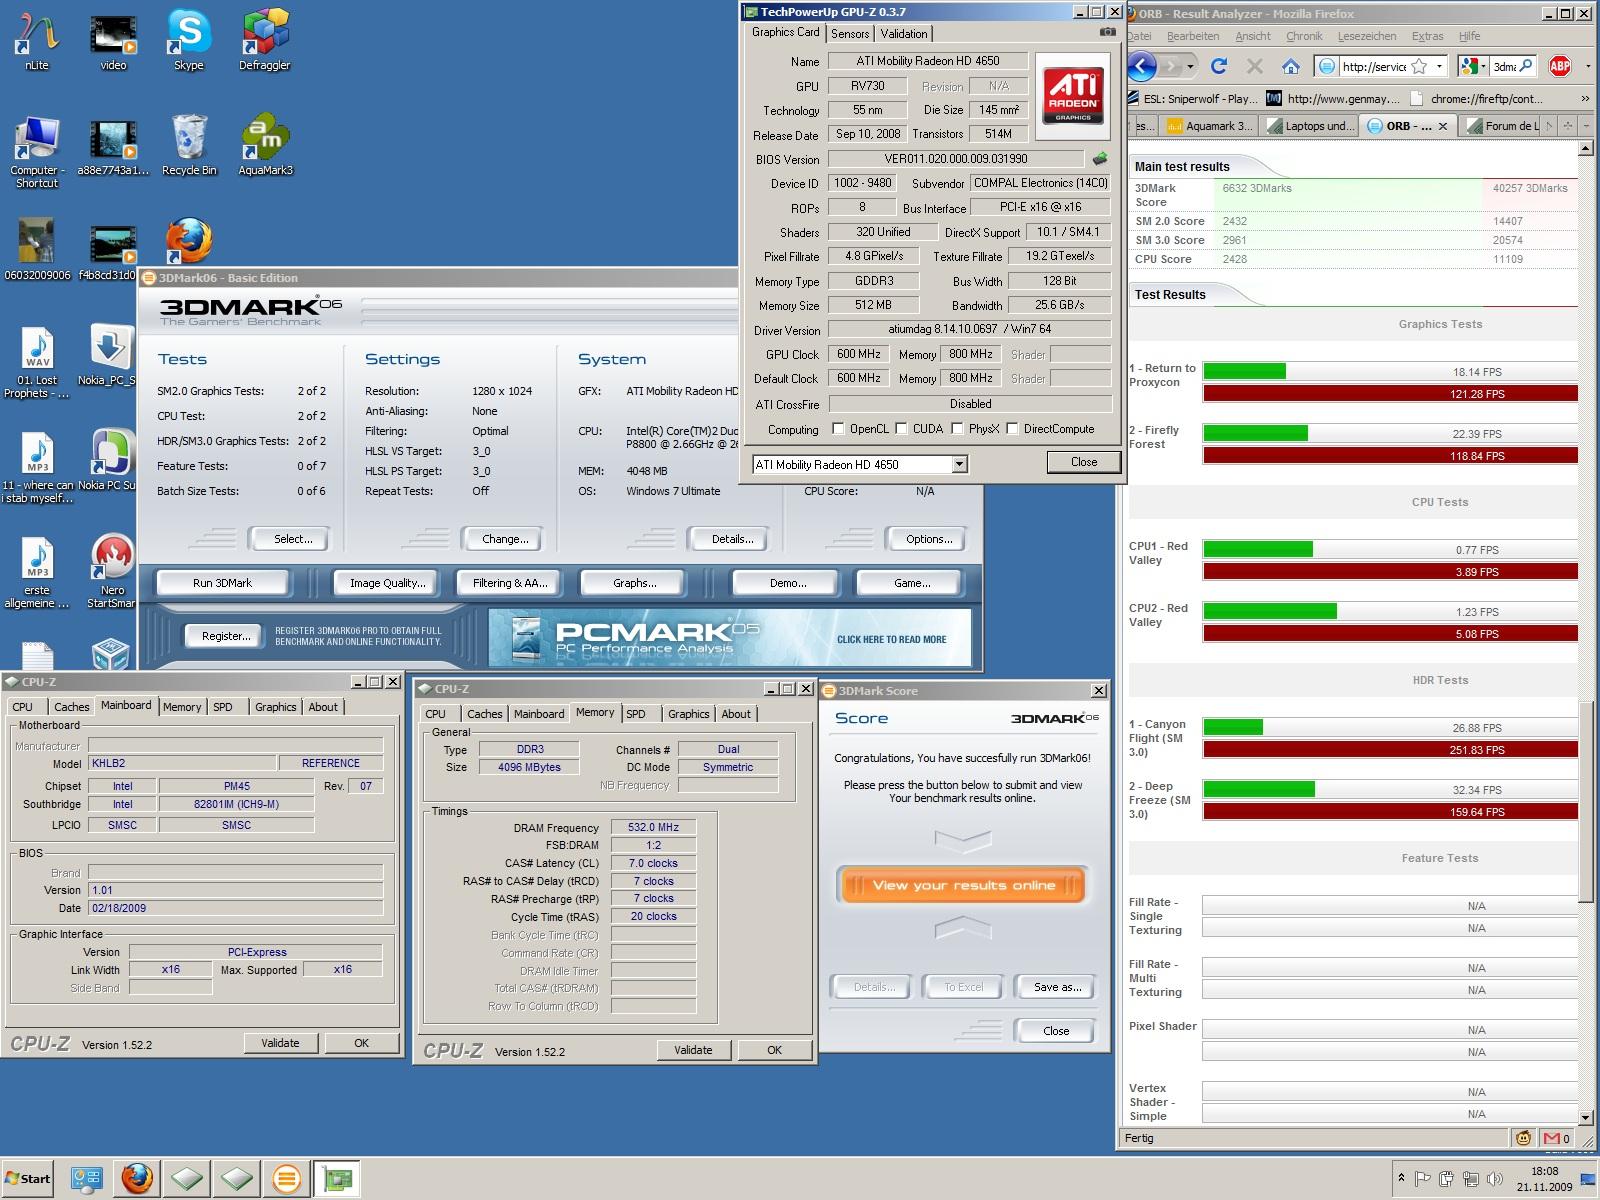1600x1200 pixels.
Task: Click Validate in the CPU-Z Mainboard window
Action: (x=280, y=1043)
